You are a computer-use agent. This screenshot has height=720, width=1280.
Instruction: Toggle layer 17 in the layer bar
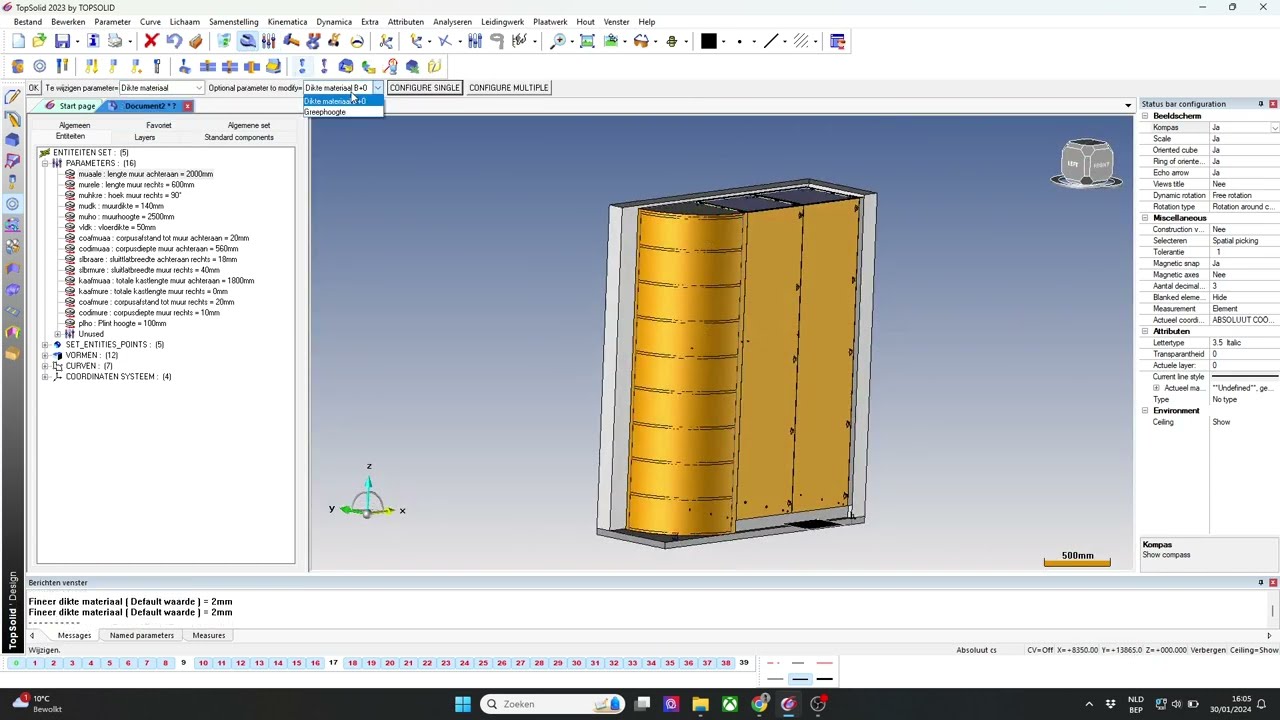coord(333,663)
